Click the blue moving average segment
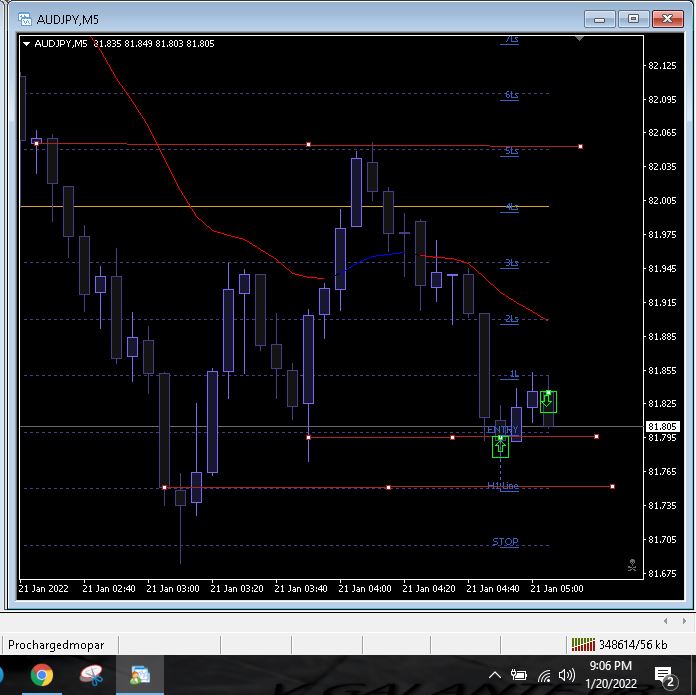Viewport: 696px width, 695px height. tap(373, 258)
